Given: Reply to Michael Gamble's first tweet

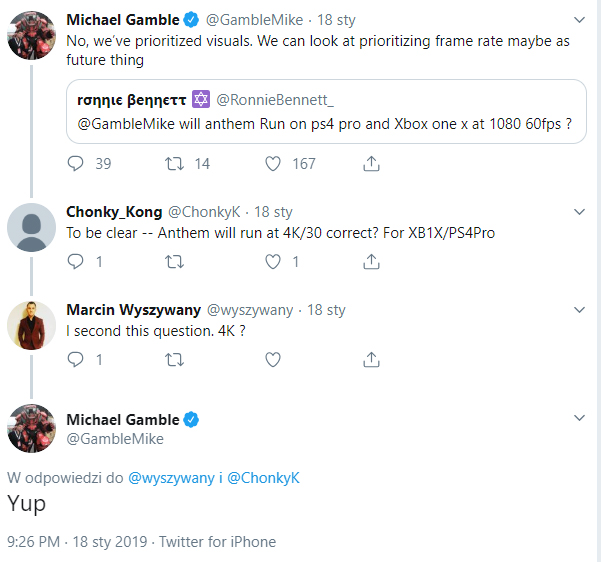Looking at the screenshot, I should coord(76,163).
